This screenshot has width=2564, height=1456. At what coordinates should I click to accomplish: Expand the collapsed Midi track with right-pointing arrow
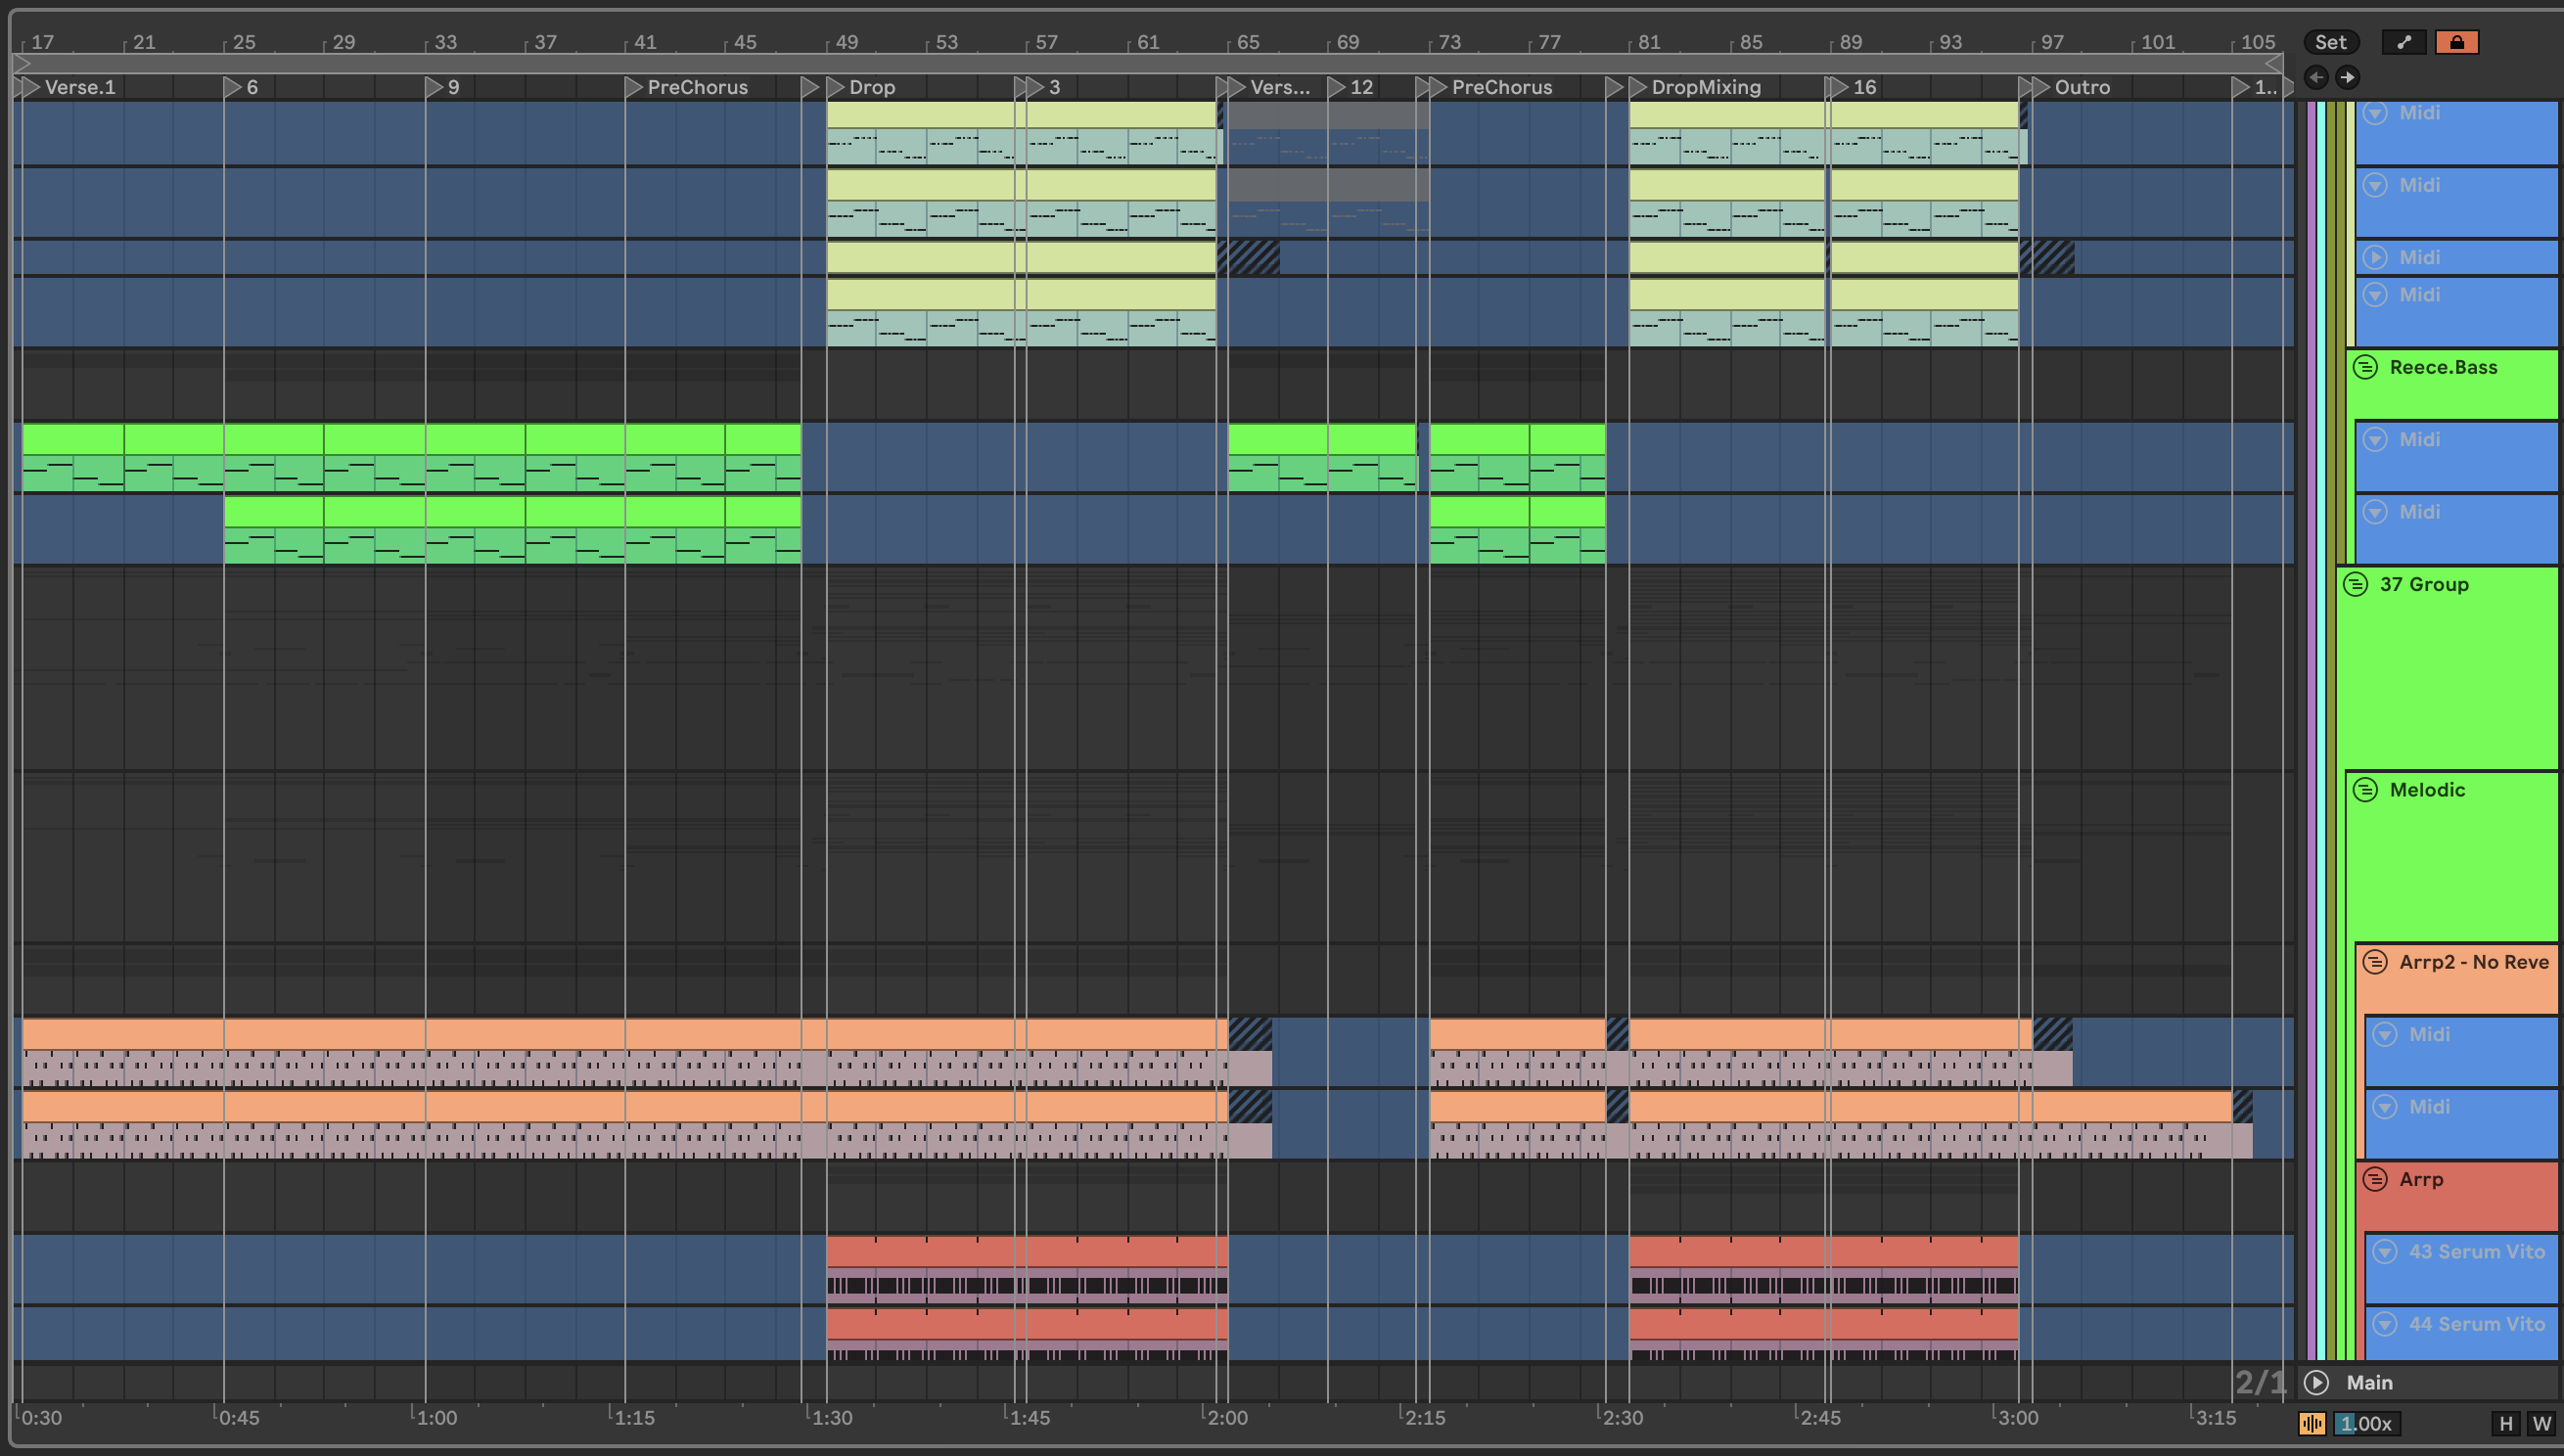(2375, 257)
